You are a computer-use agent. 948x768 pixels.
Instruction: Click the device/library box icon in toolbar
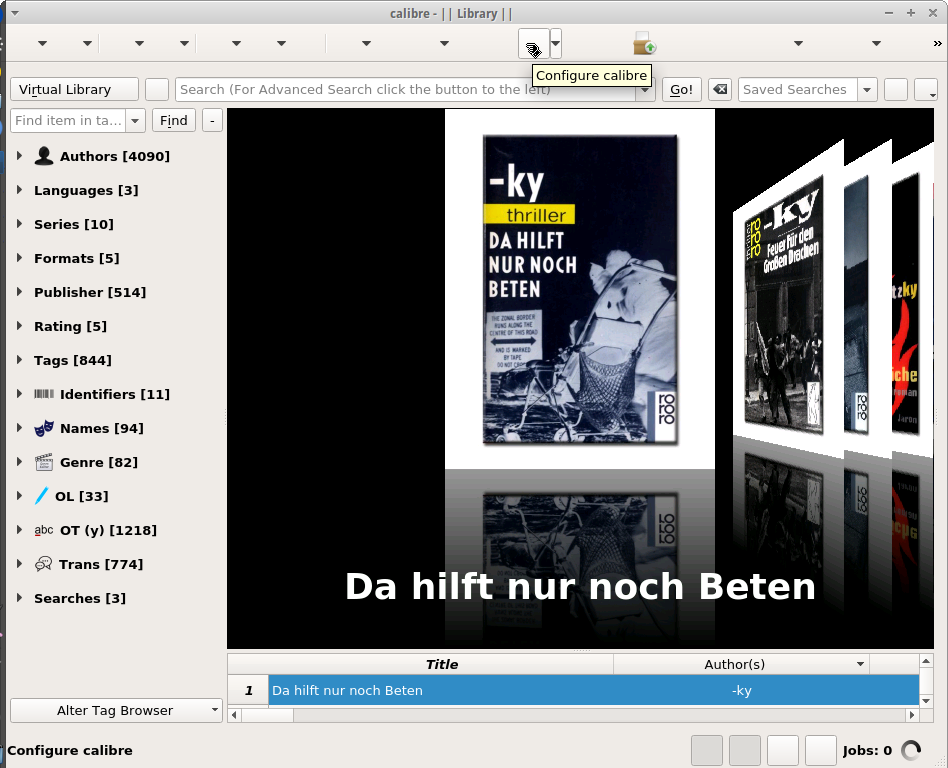(644, 44)
